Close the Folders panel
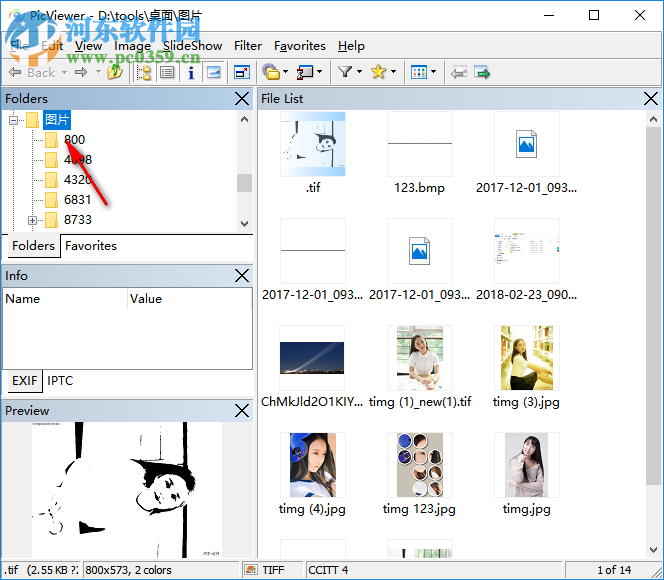This screenshot has width=664, height=580. pyautogui.click(x=242, y=99)
